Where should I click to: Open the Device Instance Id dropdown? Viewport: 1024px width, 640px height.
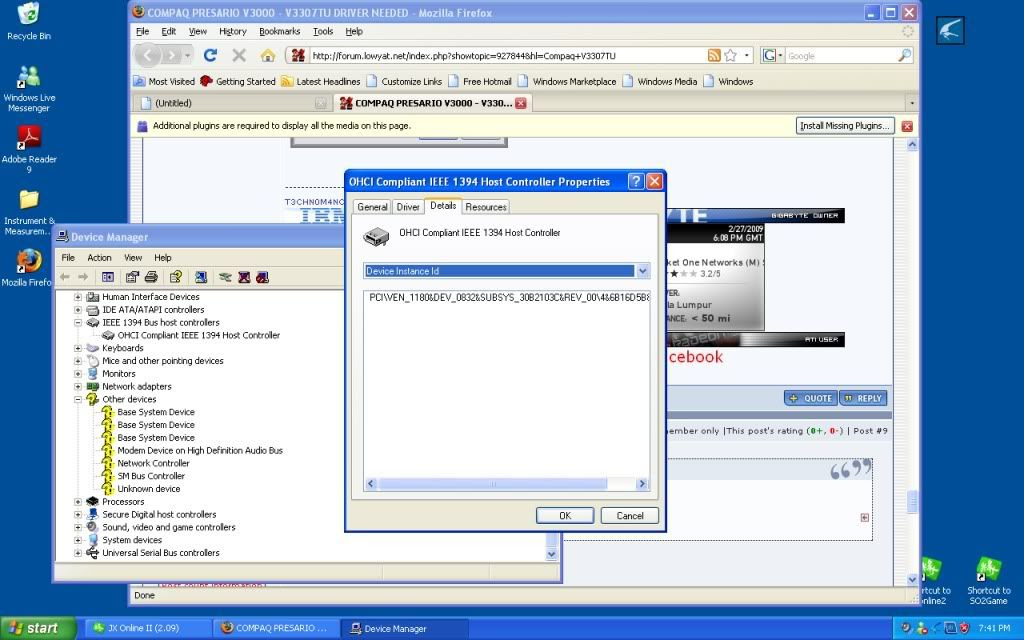(x=643, y=271)
